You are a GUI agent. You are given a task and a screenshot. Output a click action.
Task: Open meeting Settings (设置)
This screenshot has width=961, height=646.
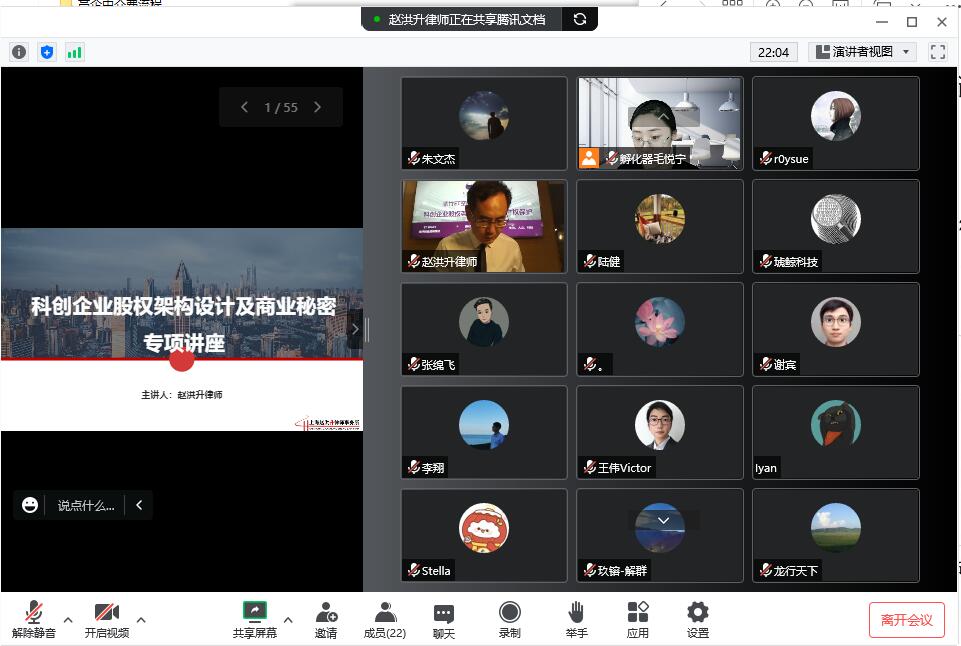698,619
